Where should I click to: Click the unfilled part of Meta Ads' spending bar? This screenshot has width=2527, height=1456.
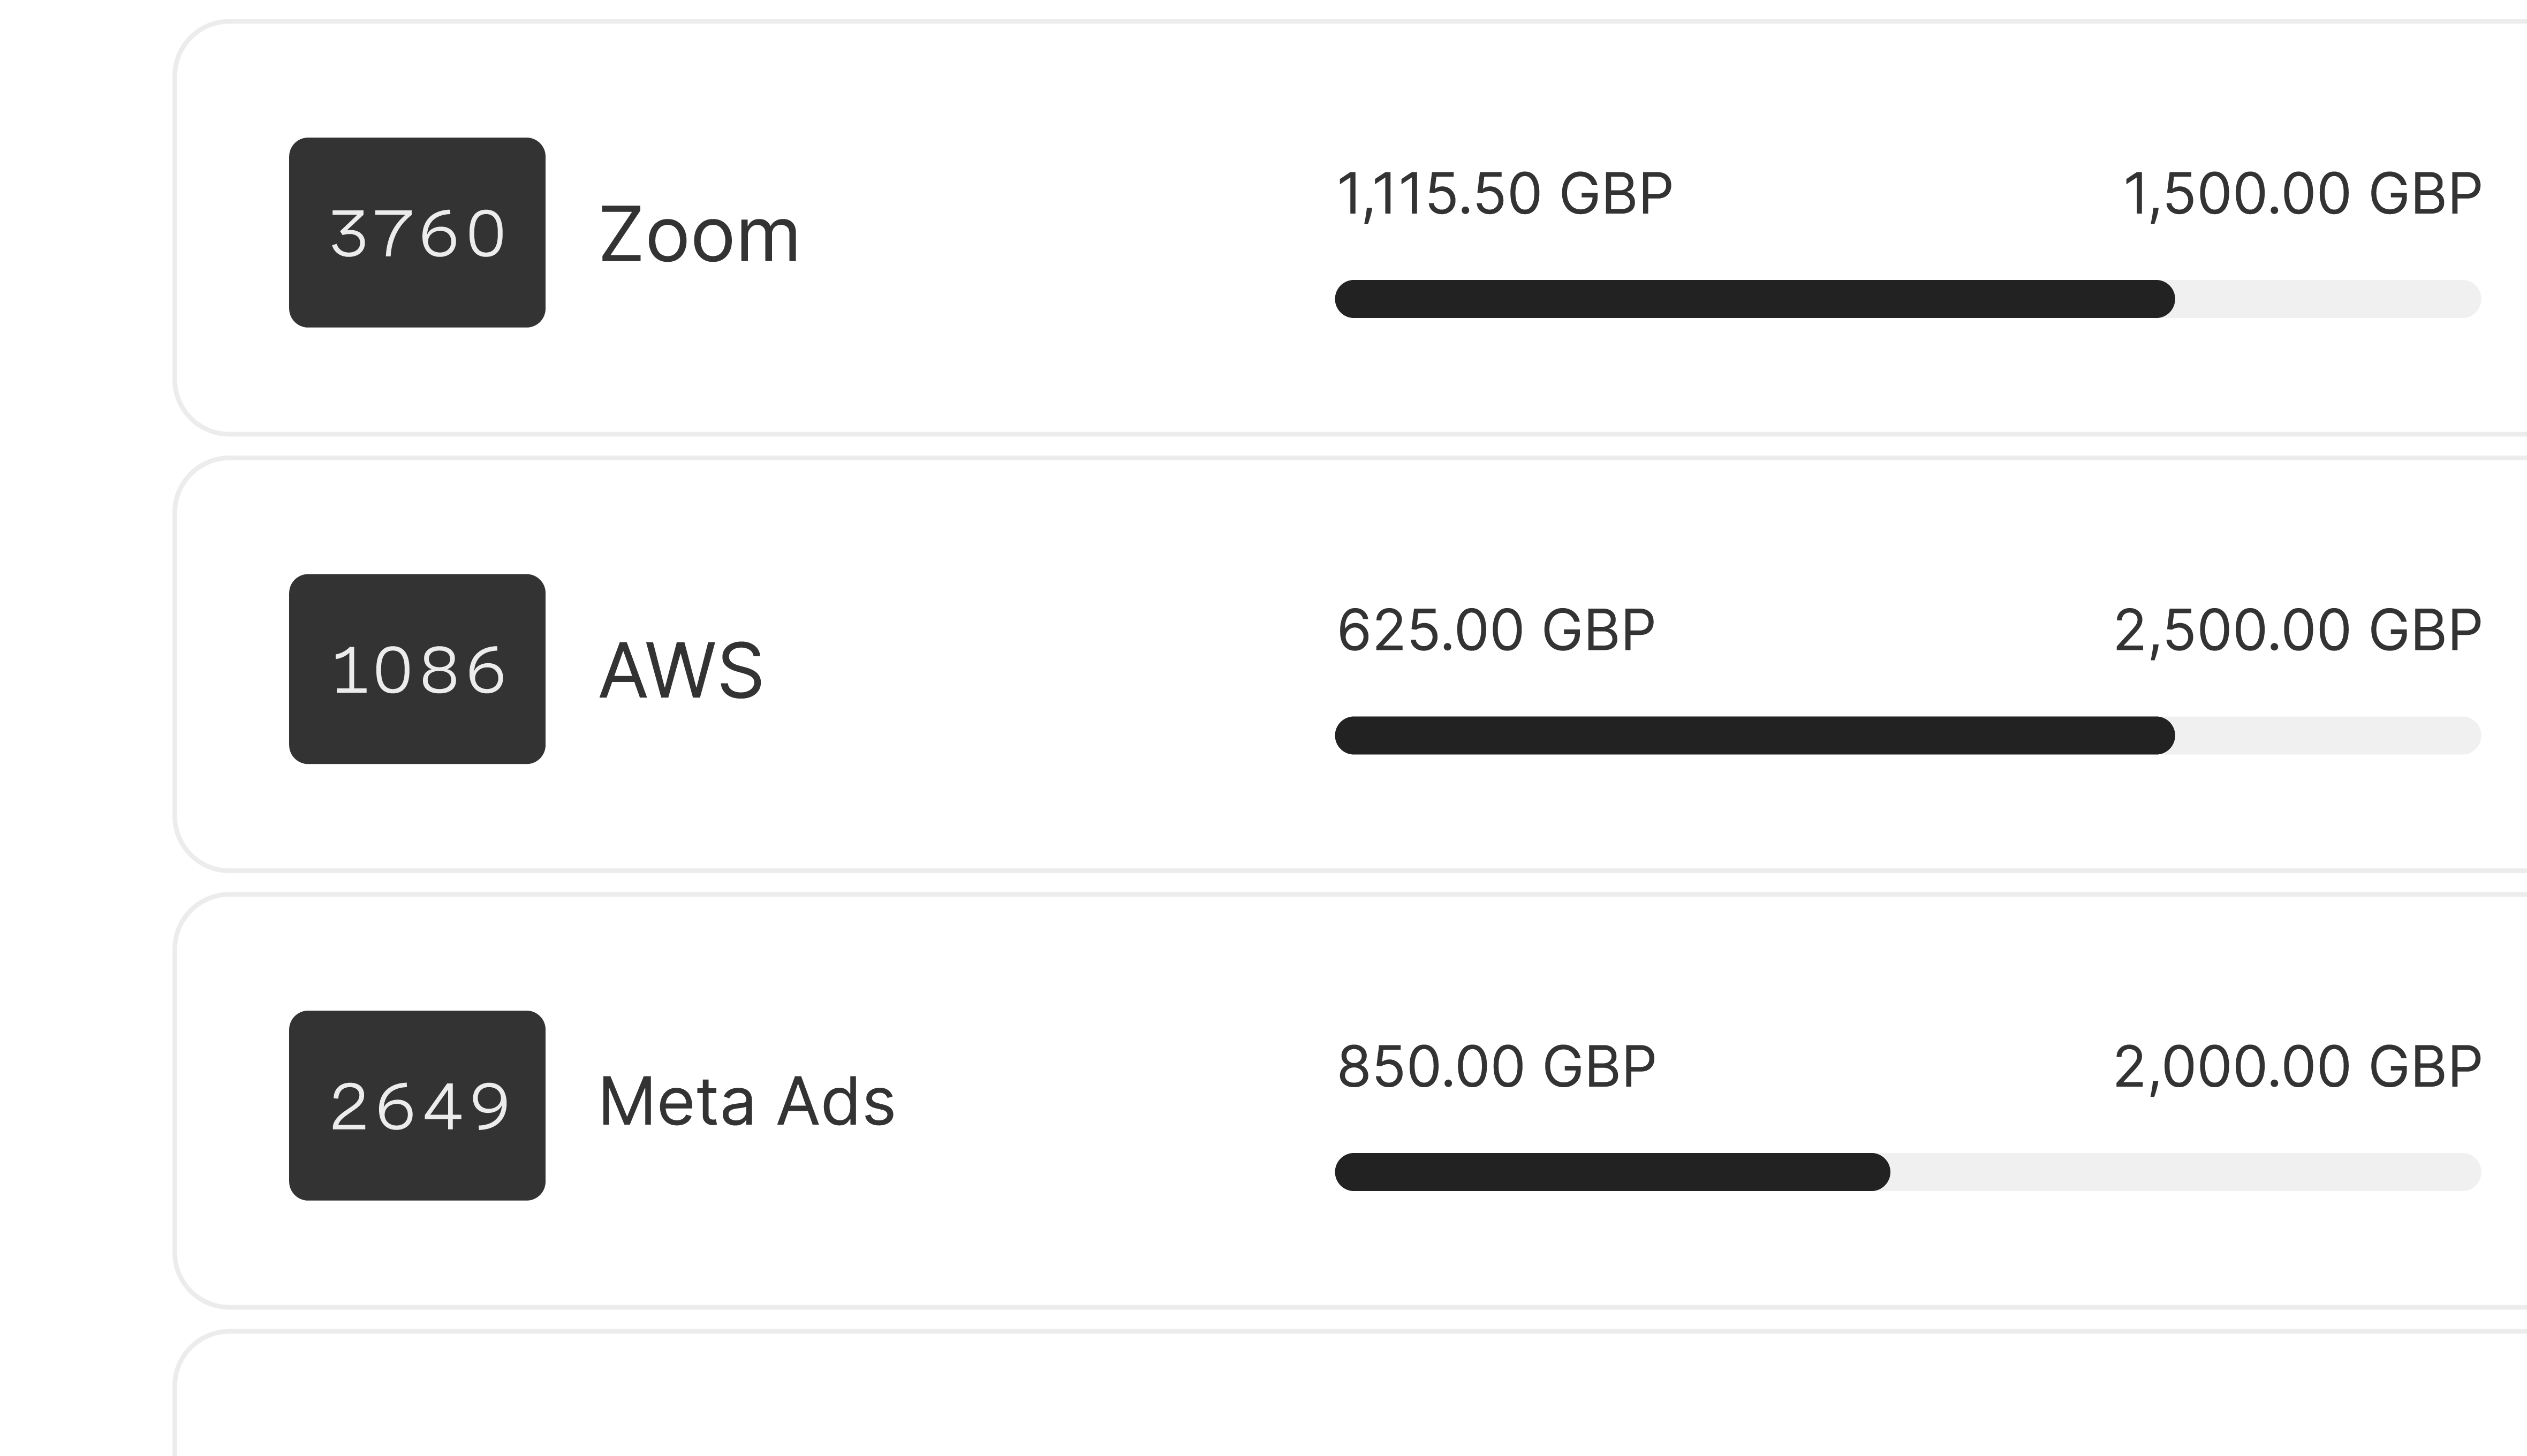2185,1172
